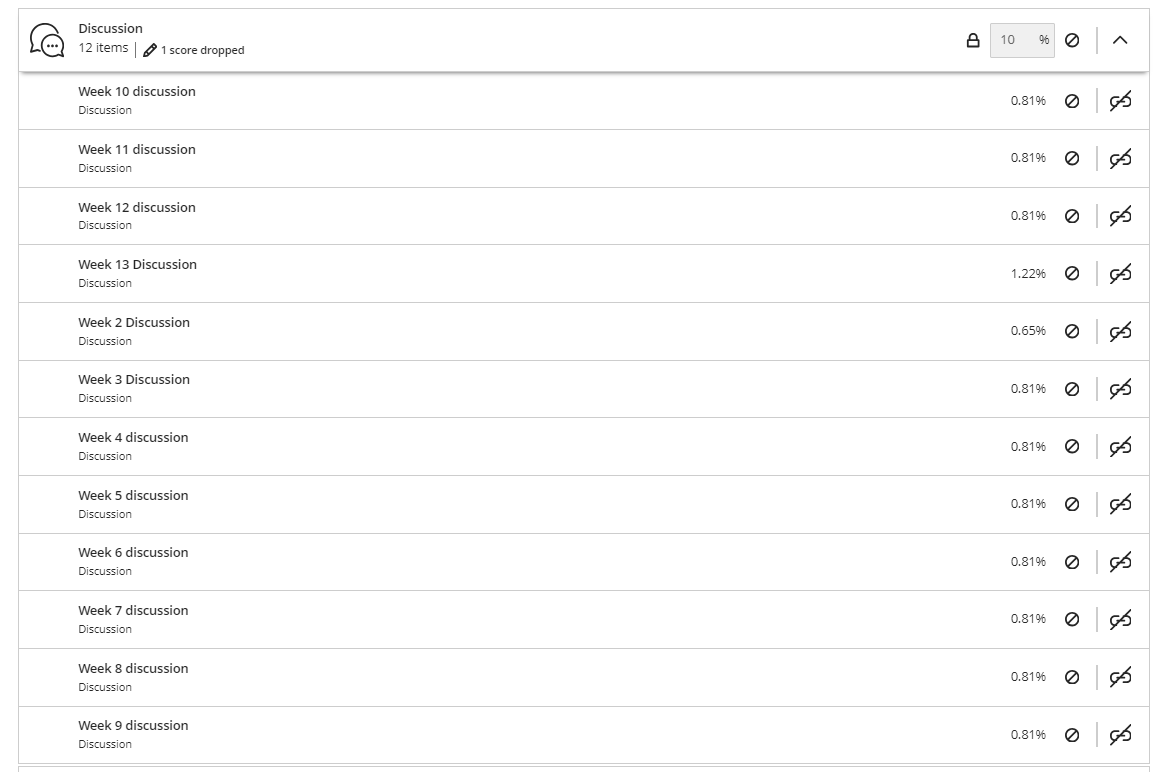Open the Week 4 discussion row
Image resolution: width=1162 pixels, height=772 pixels.
coord(133,438)
